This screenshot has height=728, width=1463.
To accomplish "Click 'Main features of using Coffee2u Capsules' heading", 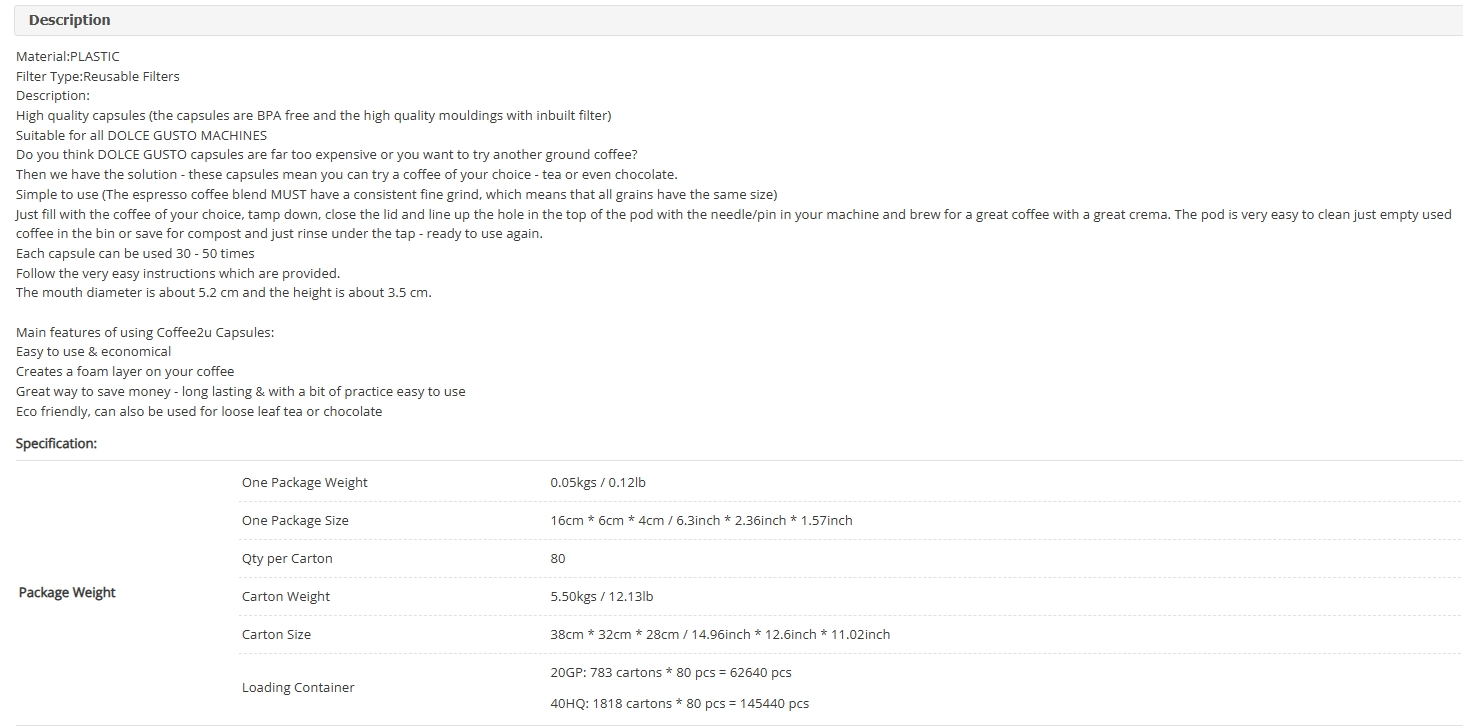I will pyautogui.click(x=145, y=332).
